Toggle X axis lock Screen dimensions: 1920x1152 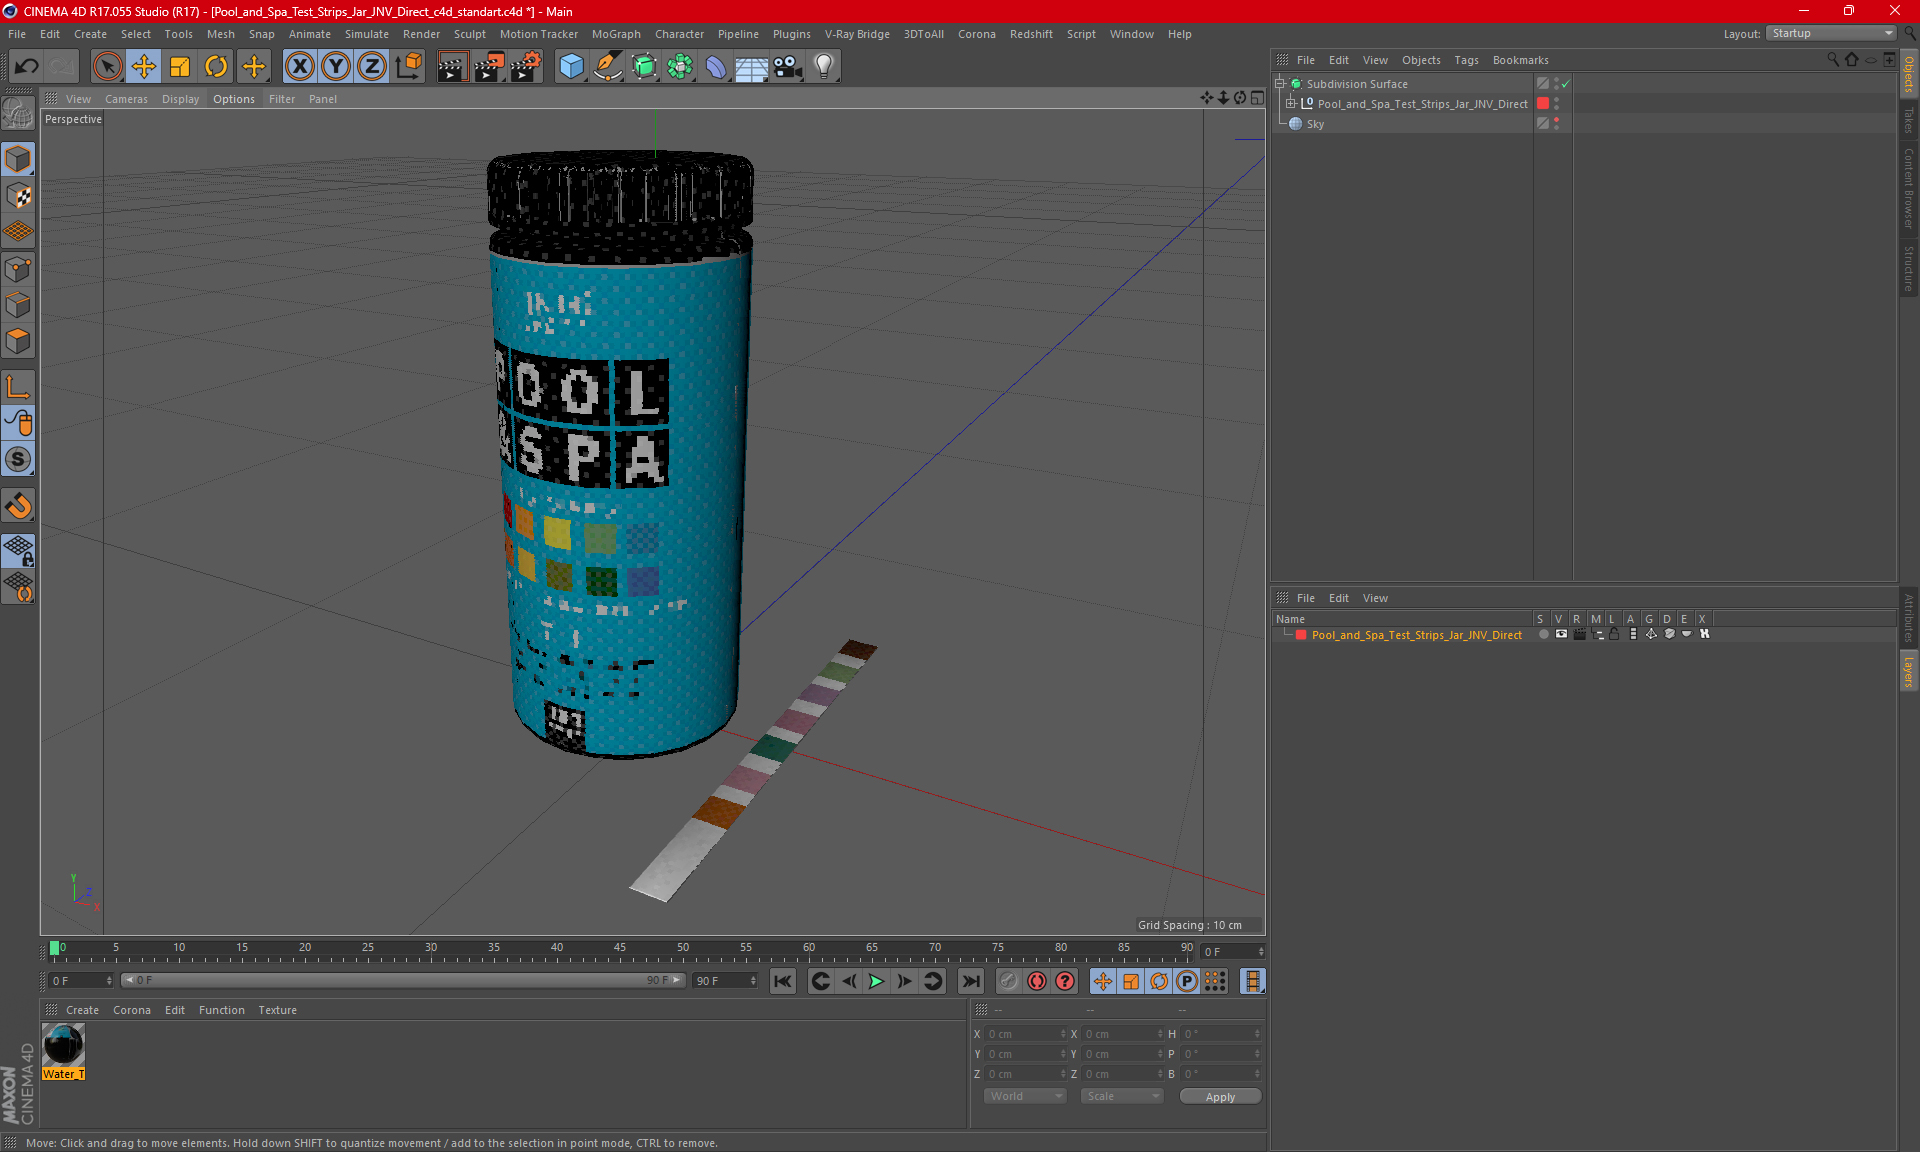pyautogui.click(x=299, y=67)
